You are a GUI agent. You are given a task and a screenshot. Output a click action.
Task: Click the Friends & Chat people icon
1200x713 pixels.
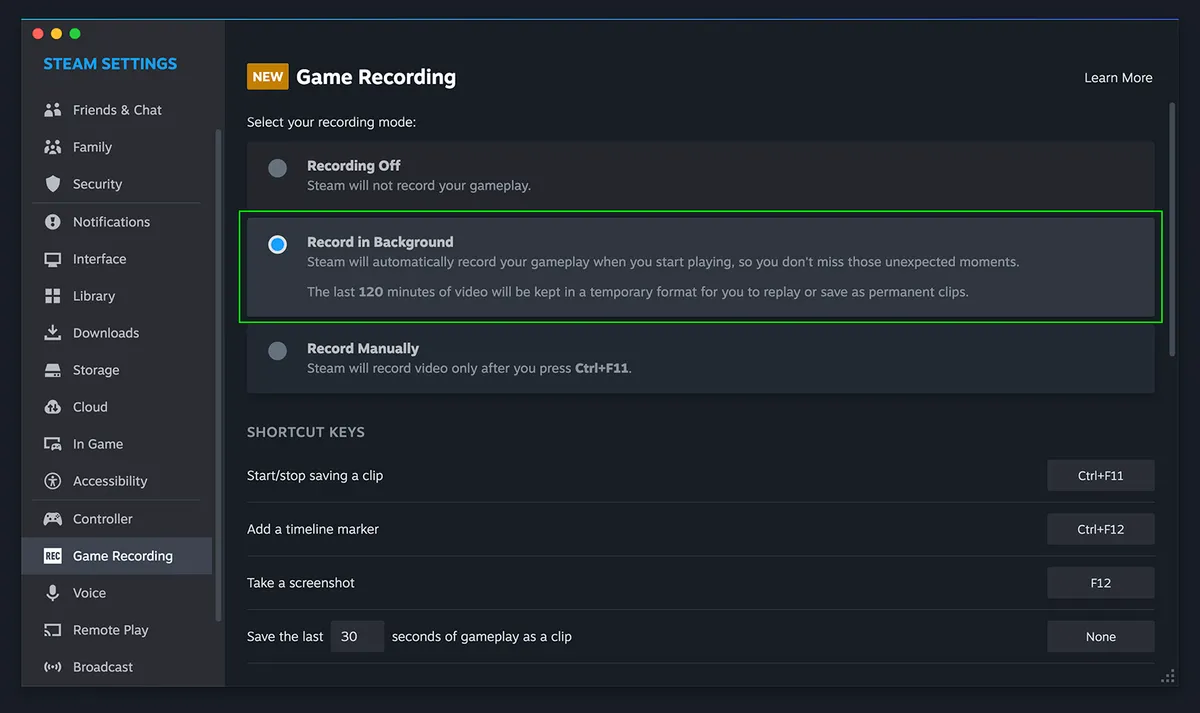click(x=53, y=110)
